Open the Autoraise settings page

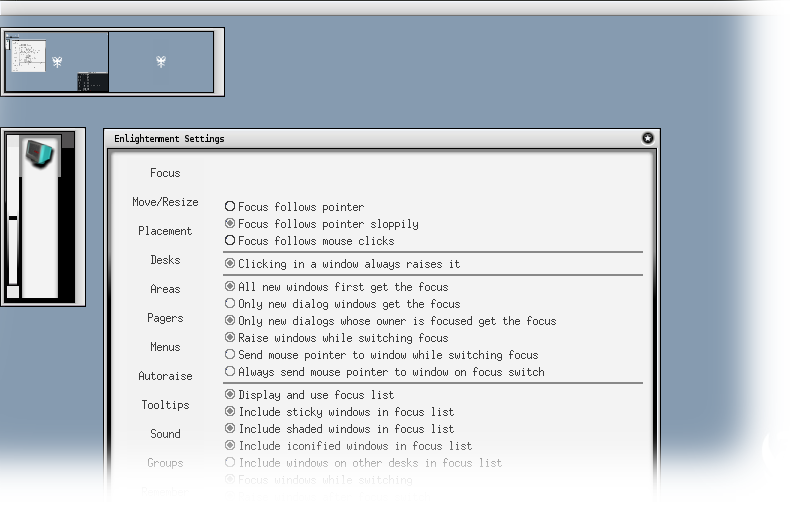[165, 377]
